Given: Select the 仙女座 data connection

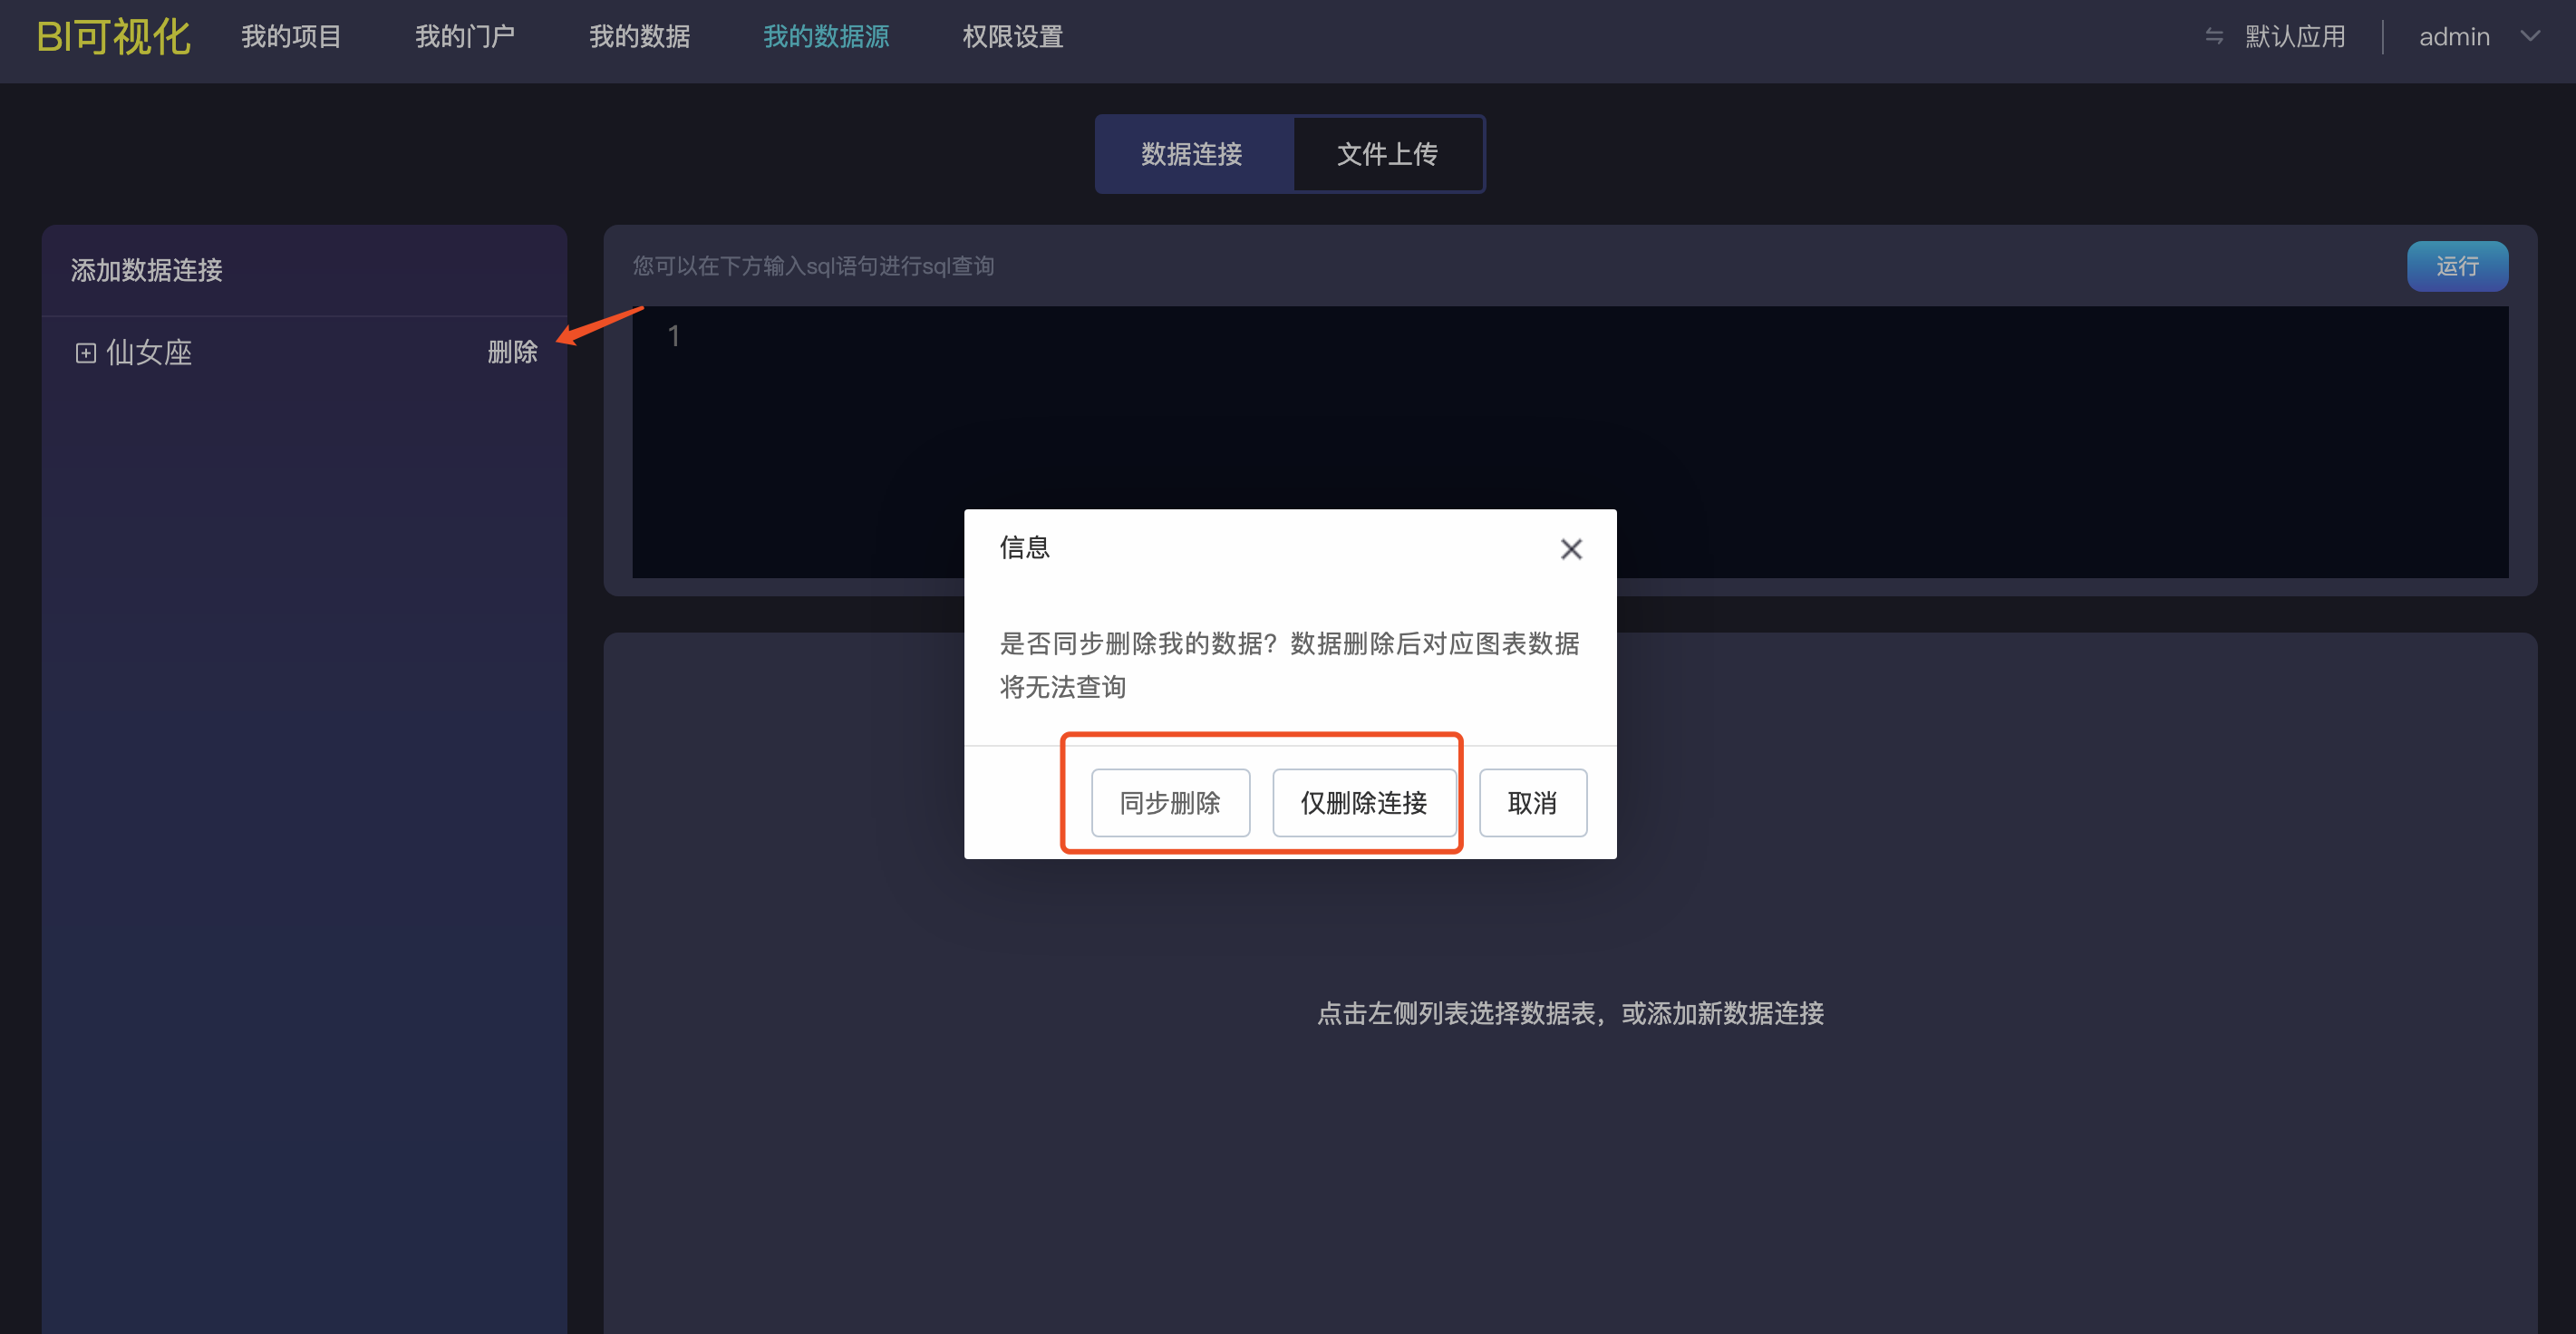Looking at the screenshot, I should (149, 353).
